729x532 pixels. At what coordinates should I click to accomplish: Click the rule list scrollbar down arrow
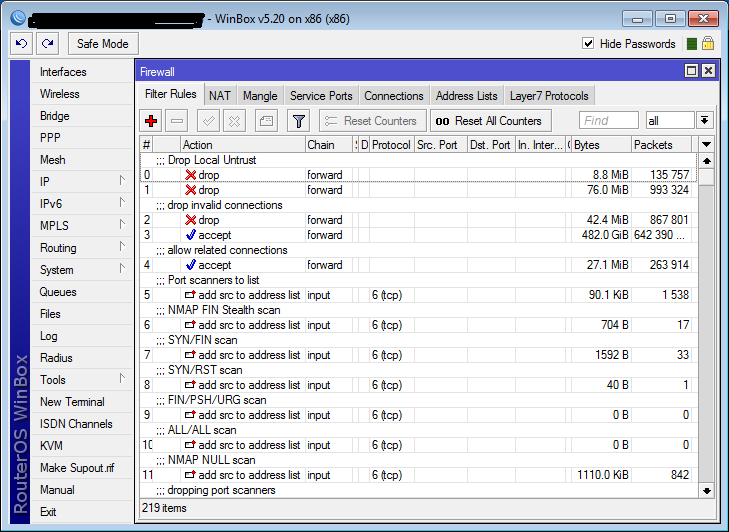[707, 491]
